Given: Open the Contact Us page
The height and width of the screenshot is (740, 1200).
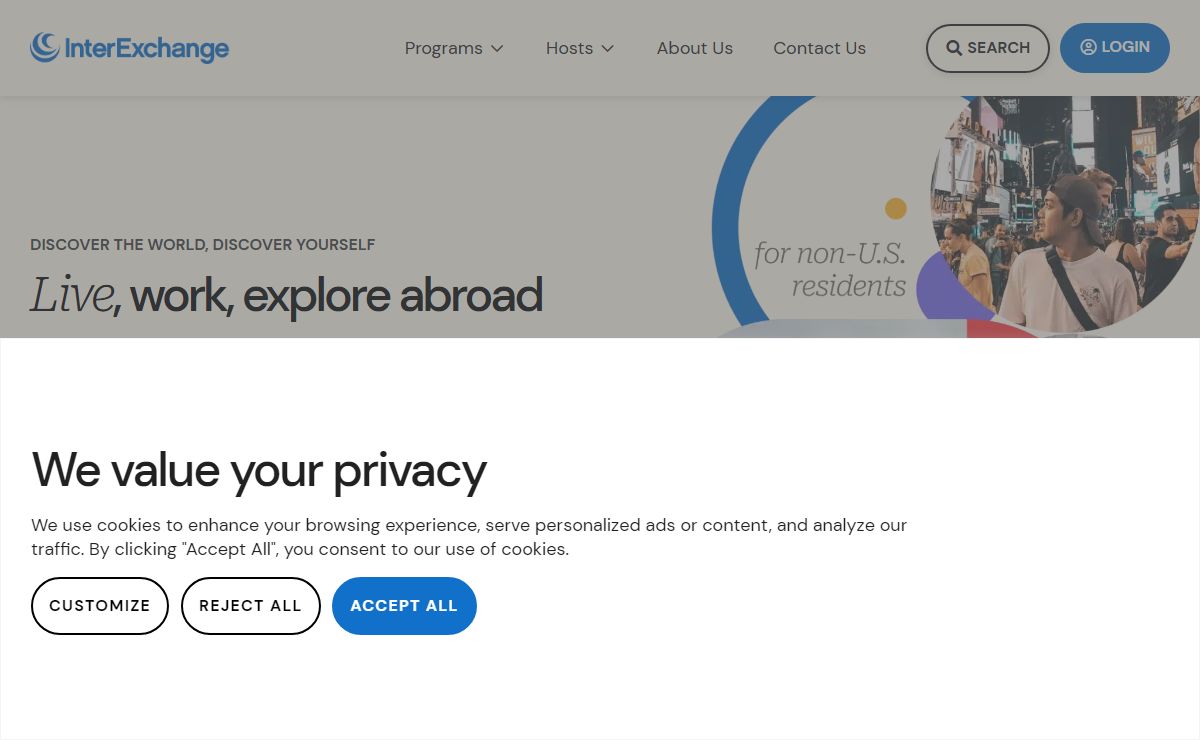Looking at the screenshot, I should (819, 48).
